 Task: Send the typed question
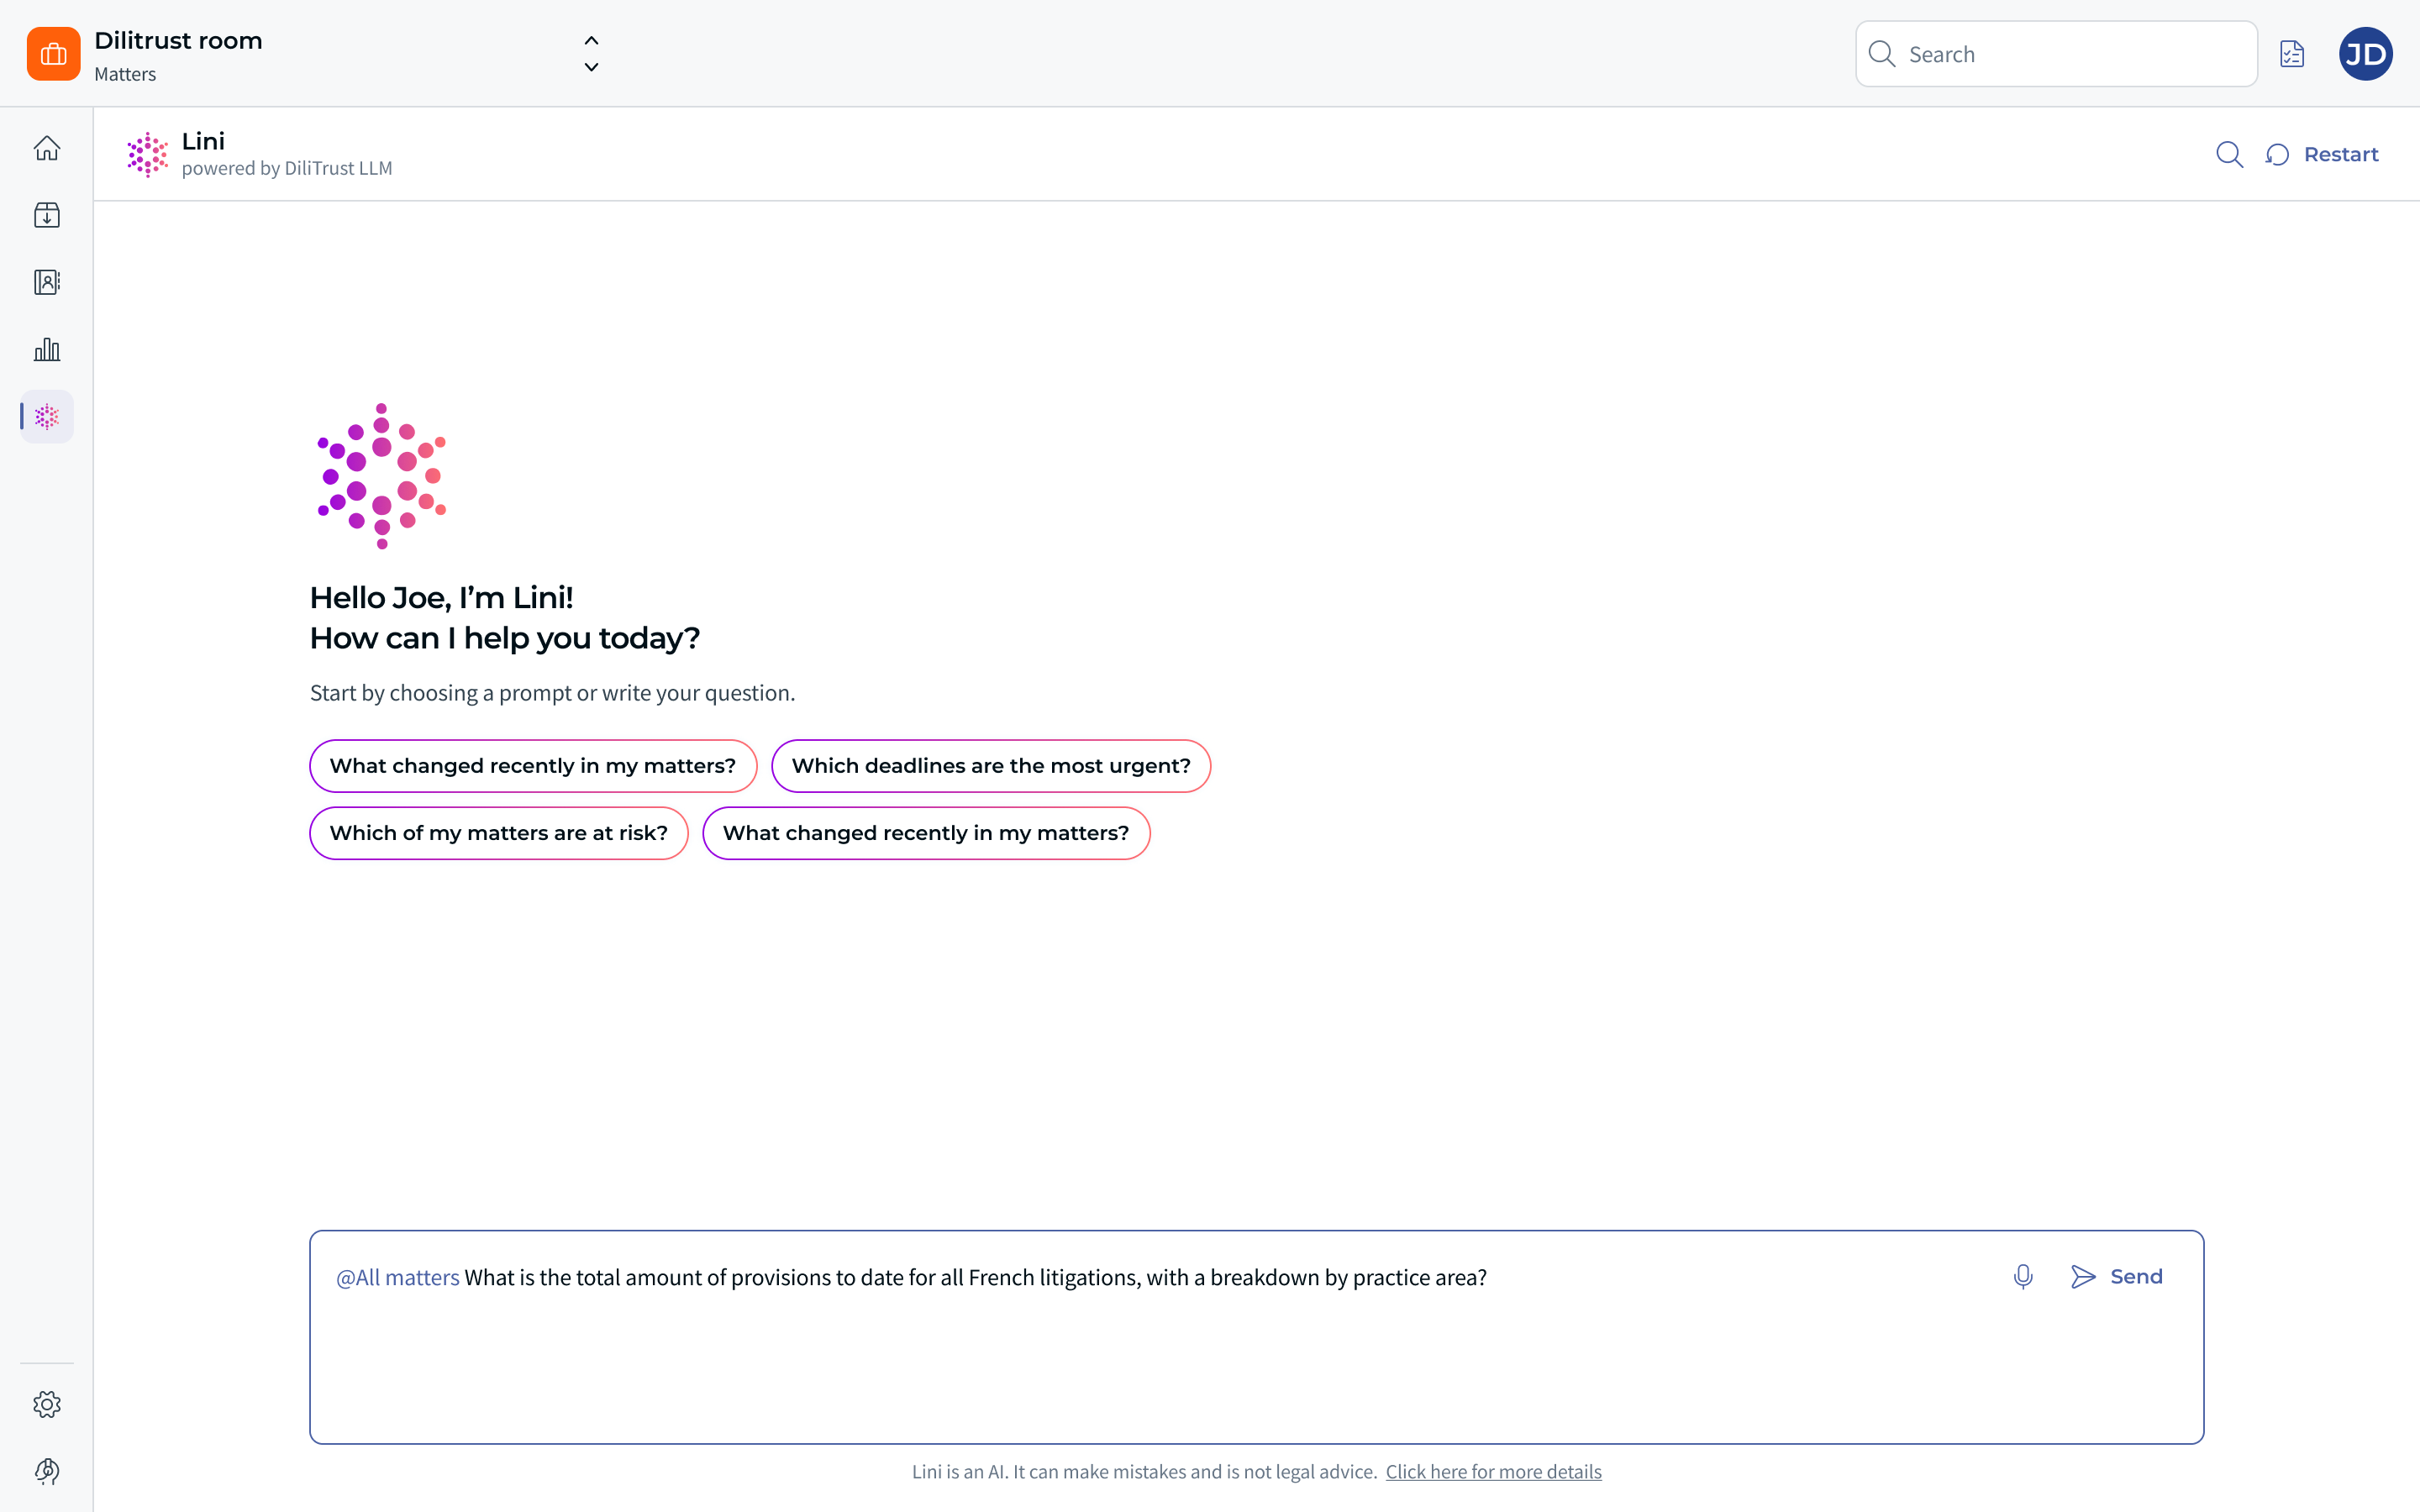2117,1277
